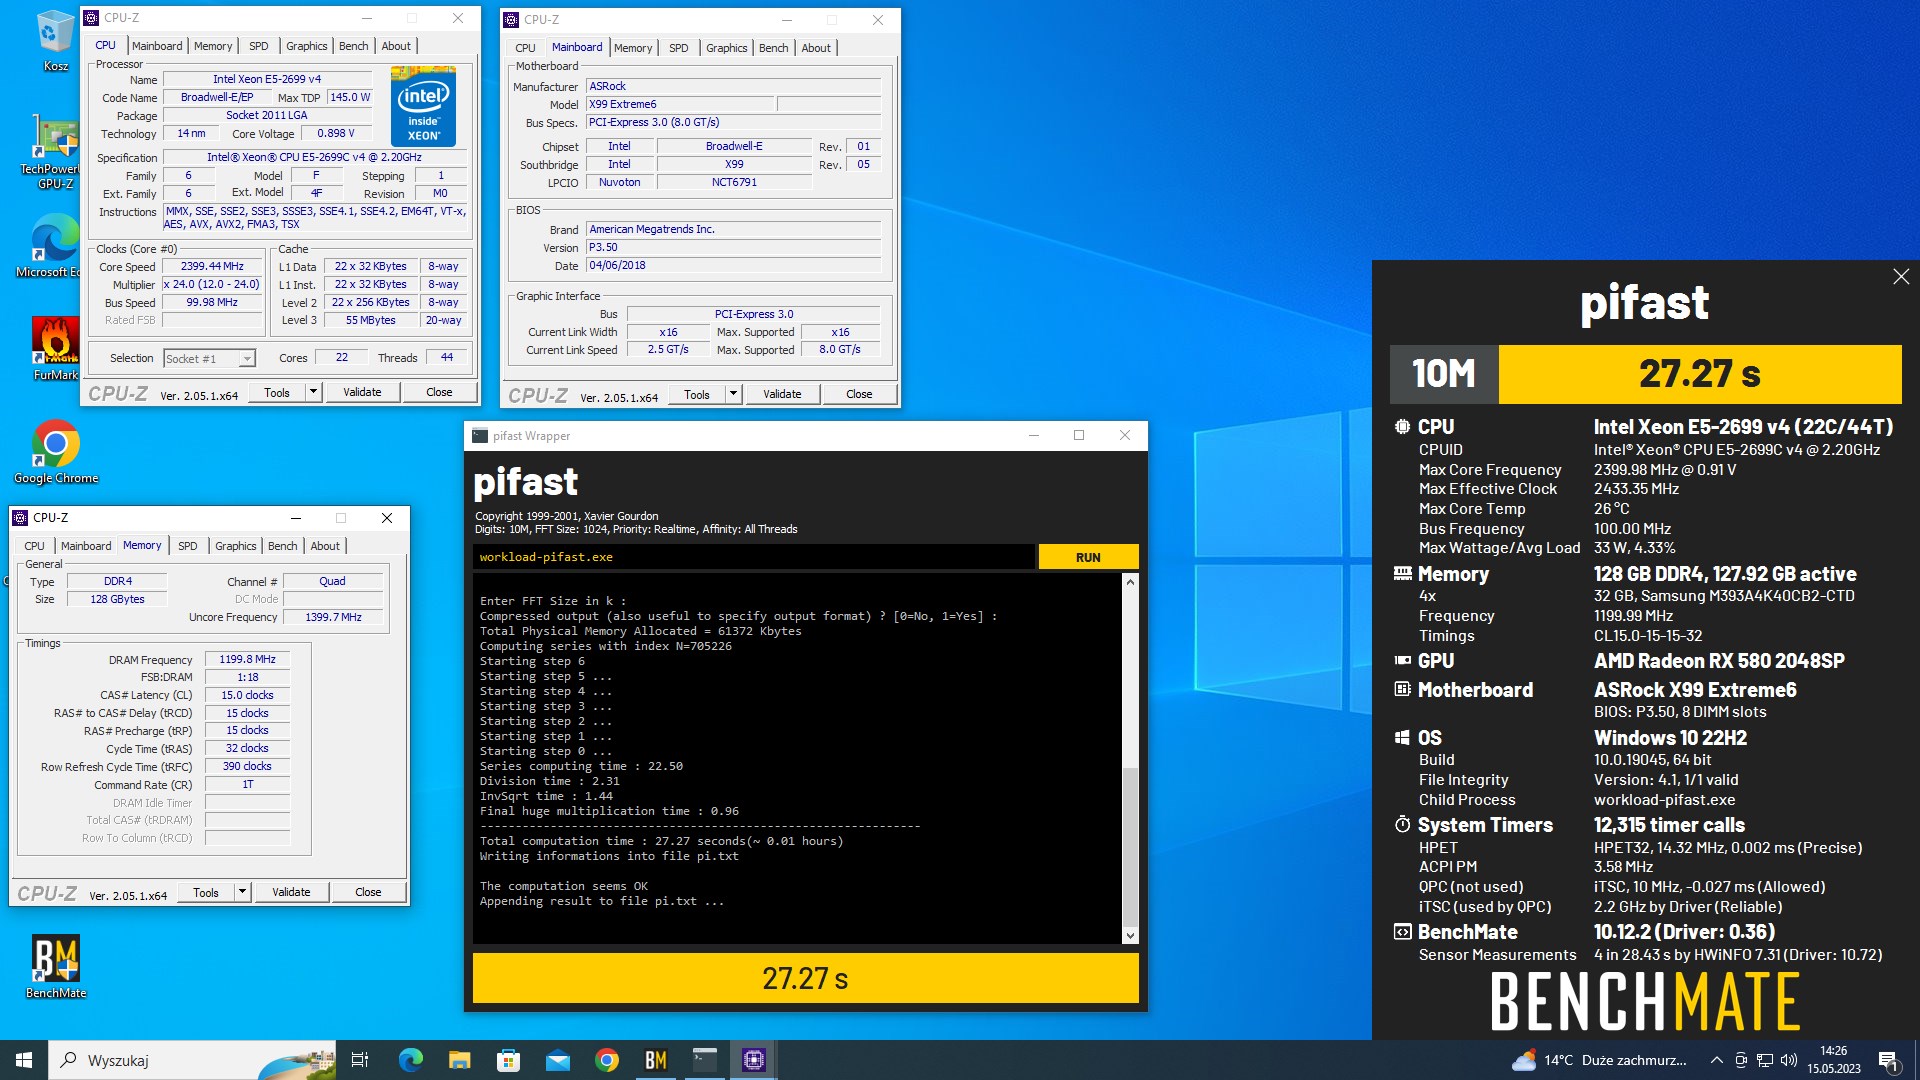Open Chrome from the taskbar

[606, 1060]
